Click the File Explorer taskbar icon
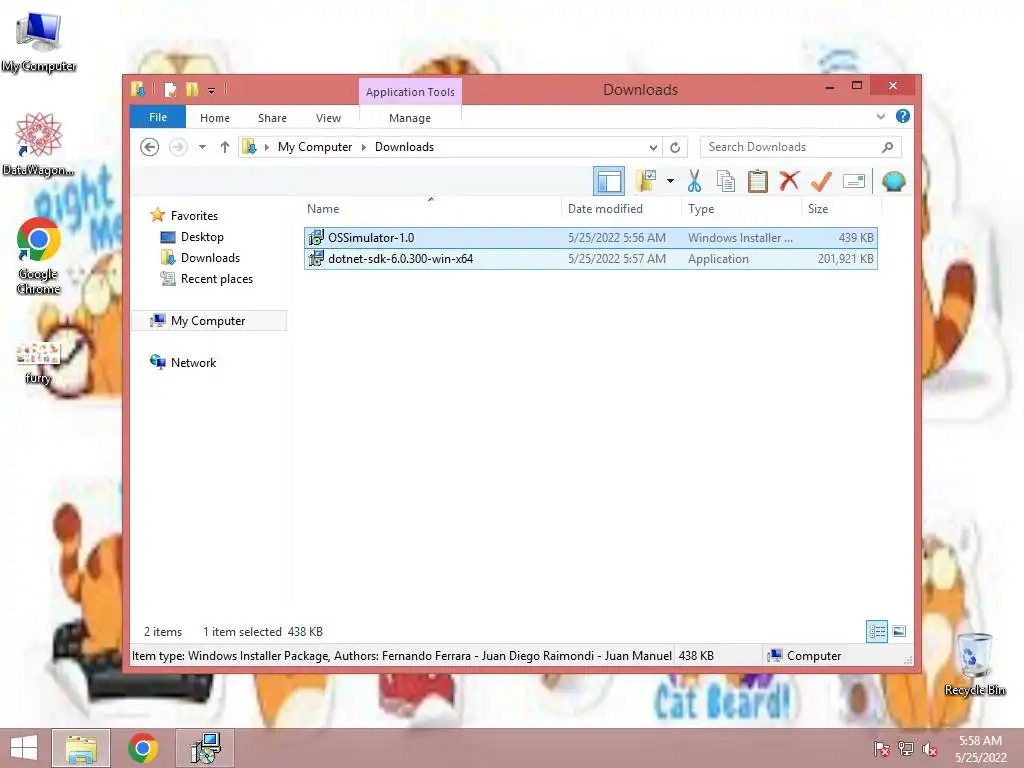The image size is (1024, 768). point(81,748)
